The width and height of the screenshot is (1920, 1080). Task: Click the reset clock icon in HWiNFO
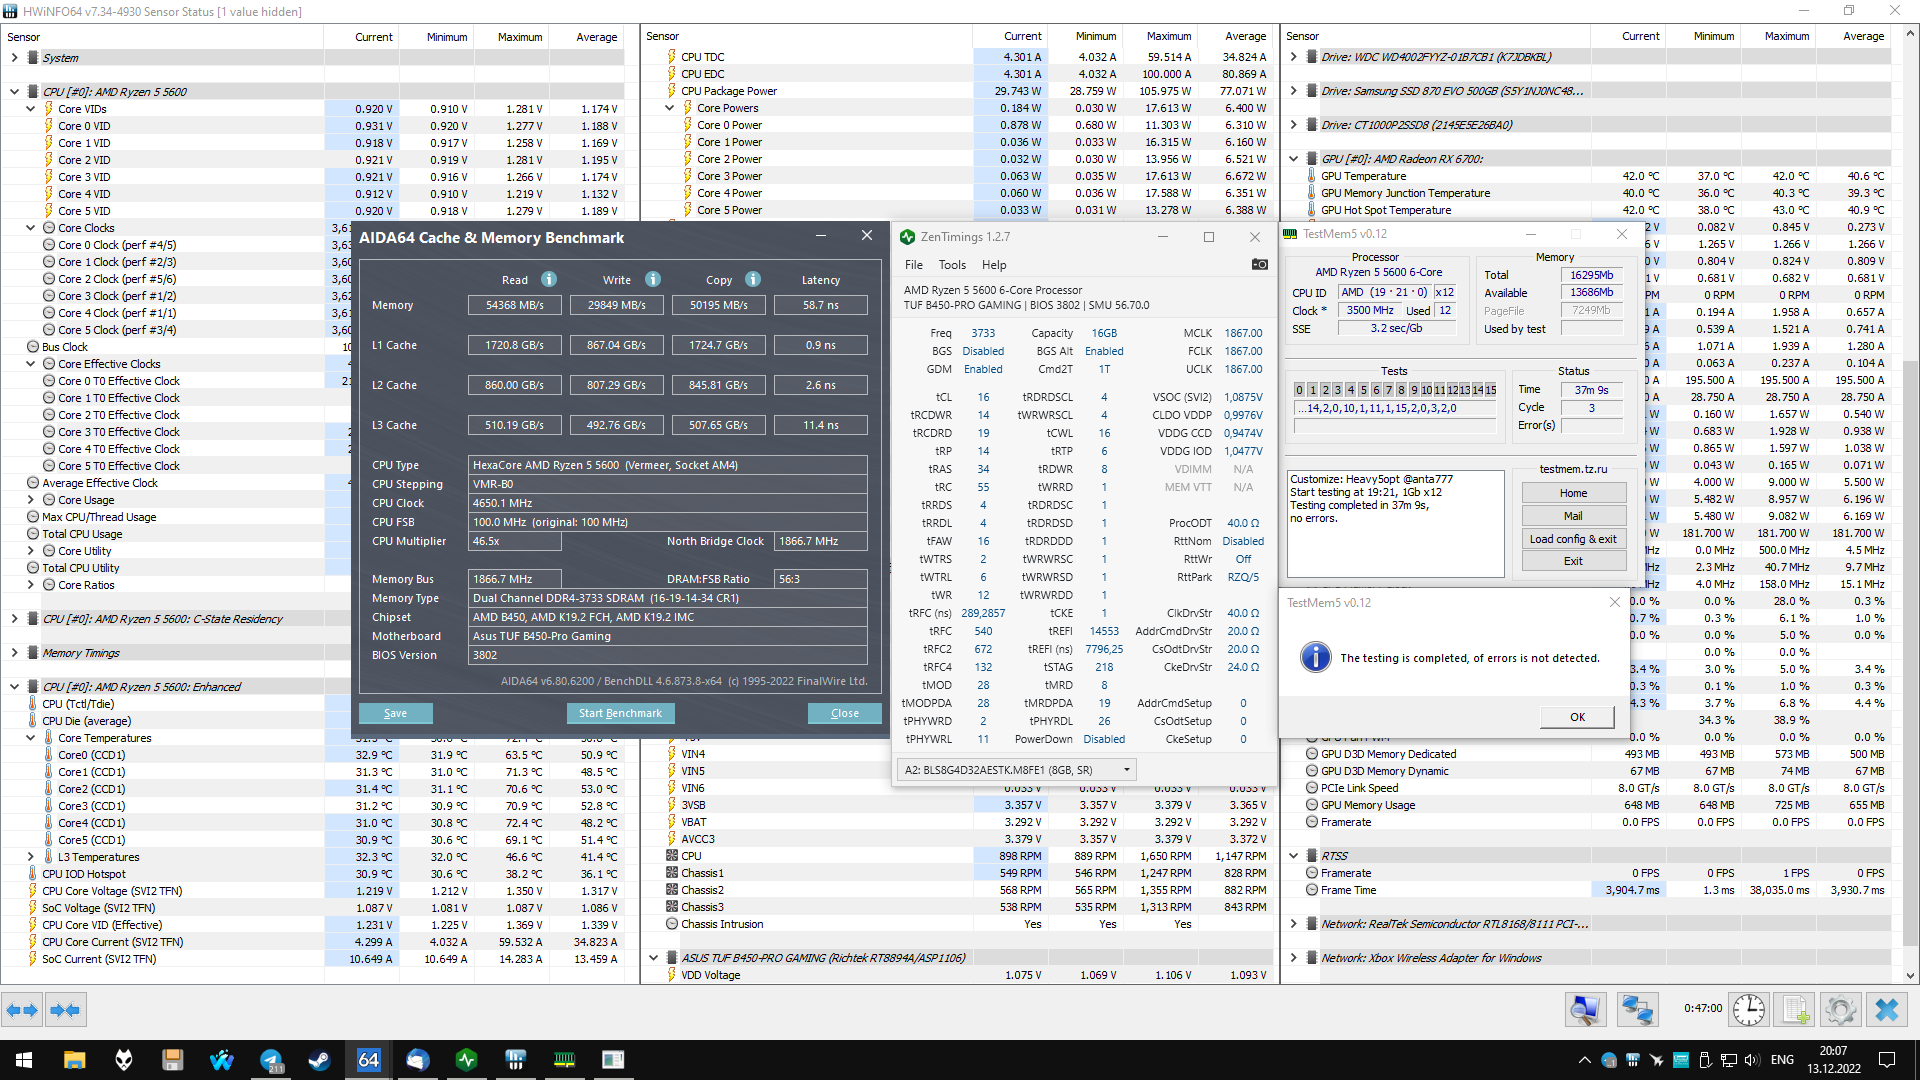click(x=1748, y=1010)
